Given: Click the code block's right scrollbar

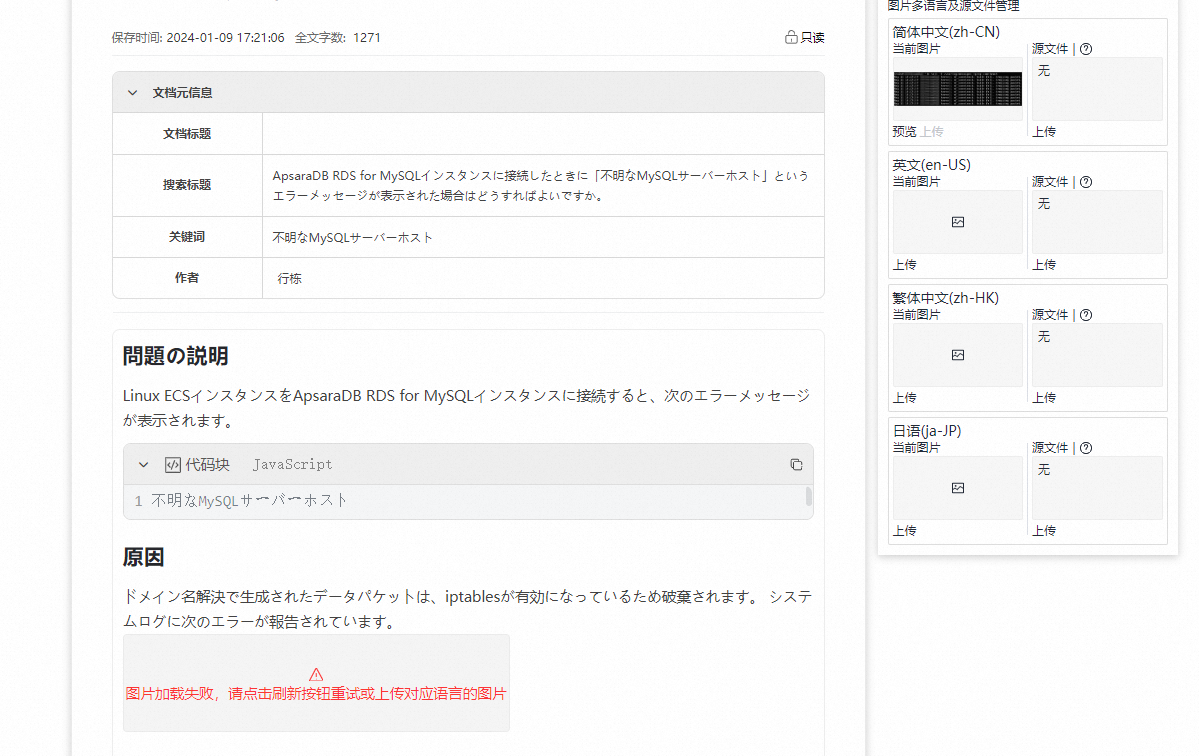Looking at the screenshot, I should (809, 494).
